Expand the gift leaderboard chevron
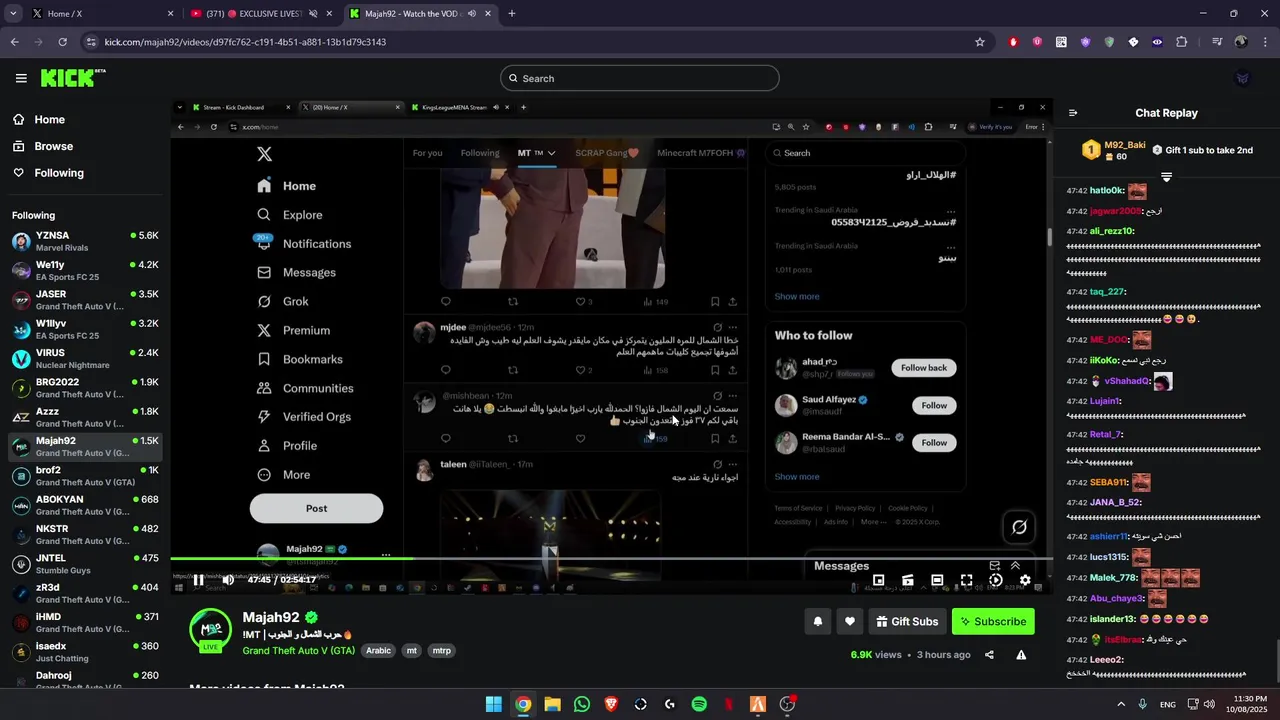 pos(1166,177)
